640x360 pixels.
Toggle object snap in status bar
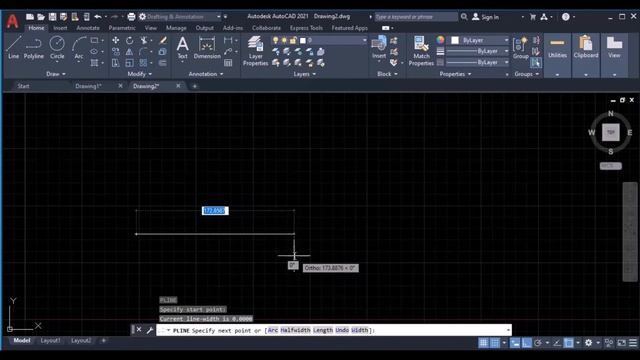pos(569,343)
